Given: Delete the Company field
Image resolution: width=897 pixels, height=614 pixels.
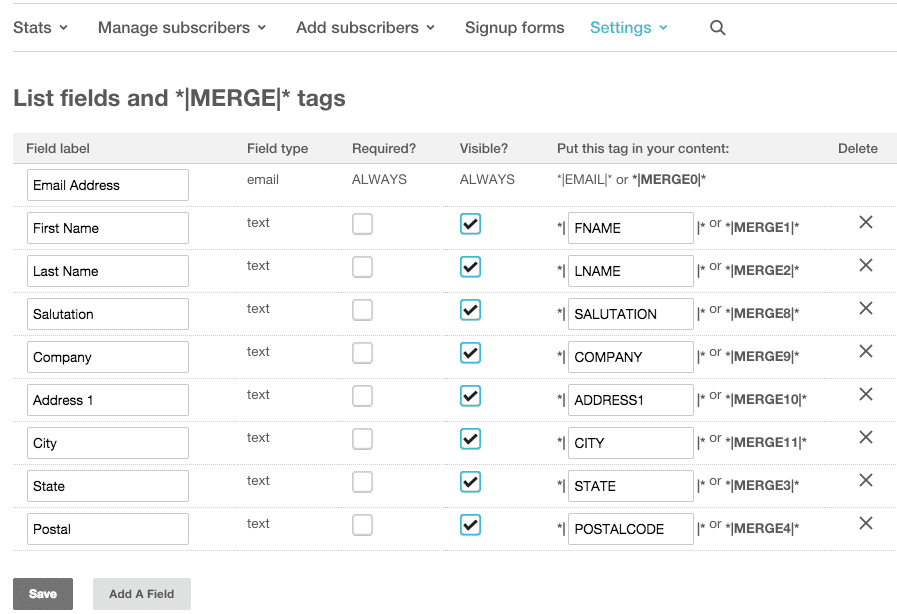Looking at the screenshot, I should pos(866,351).
